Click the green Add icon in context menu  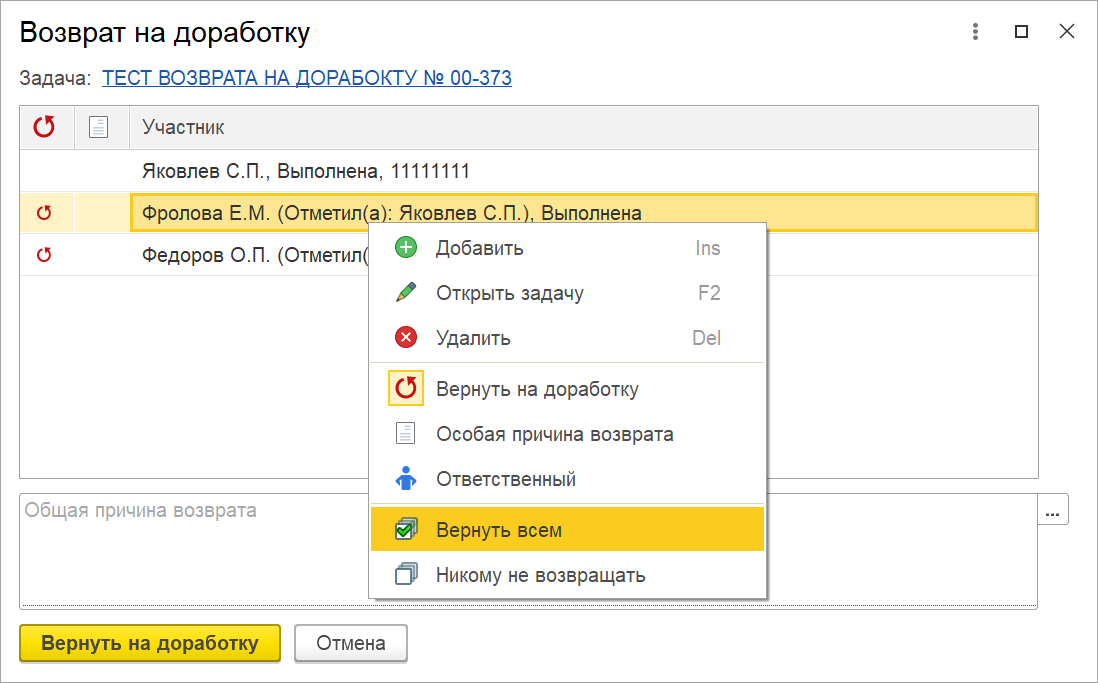pos(406,248)
